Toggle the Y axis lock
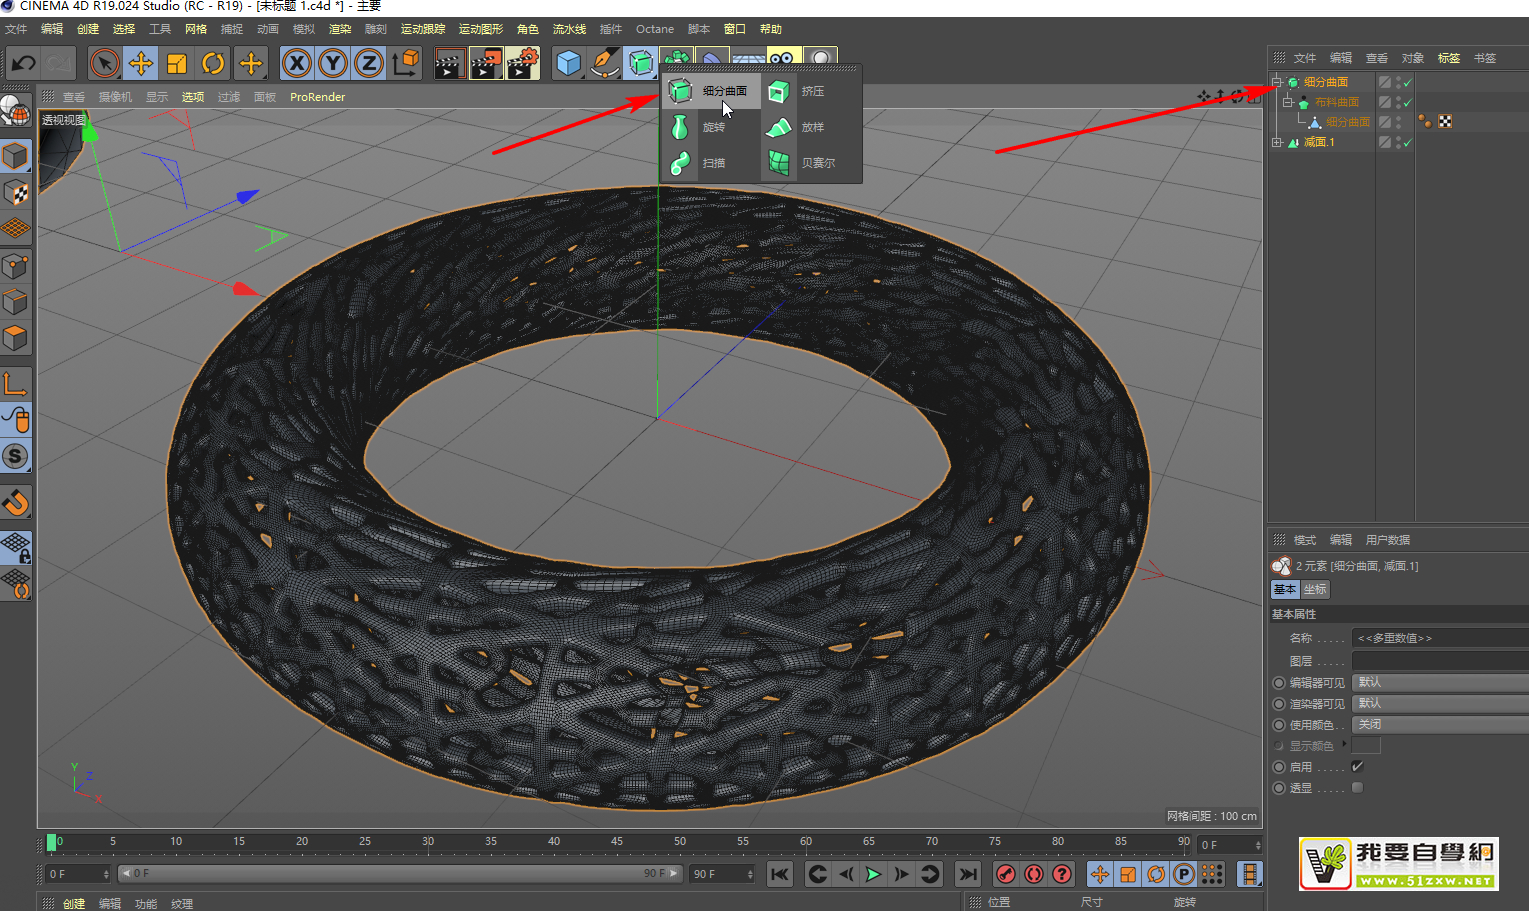Screen dimensions: 1529x911 (332, 64)
